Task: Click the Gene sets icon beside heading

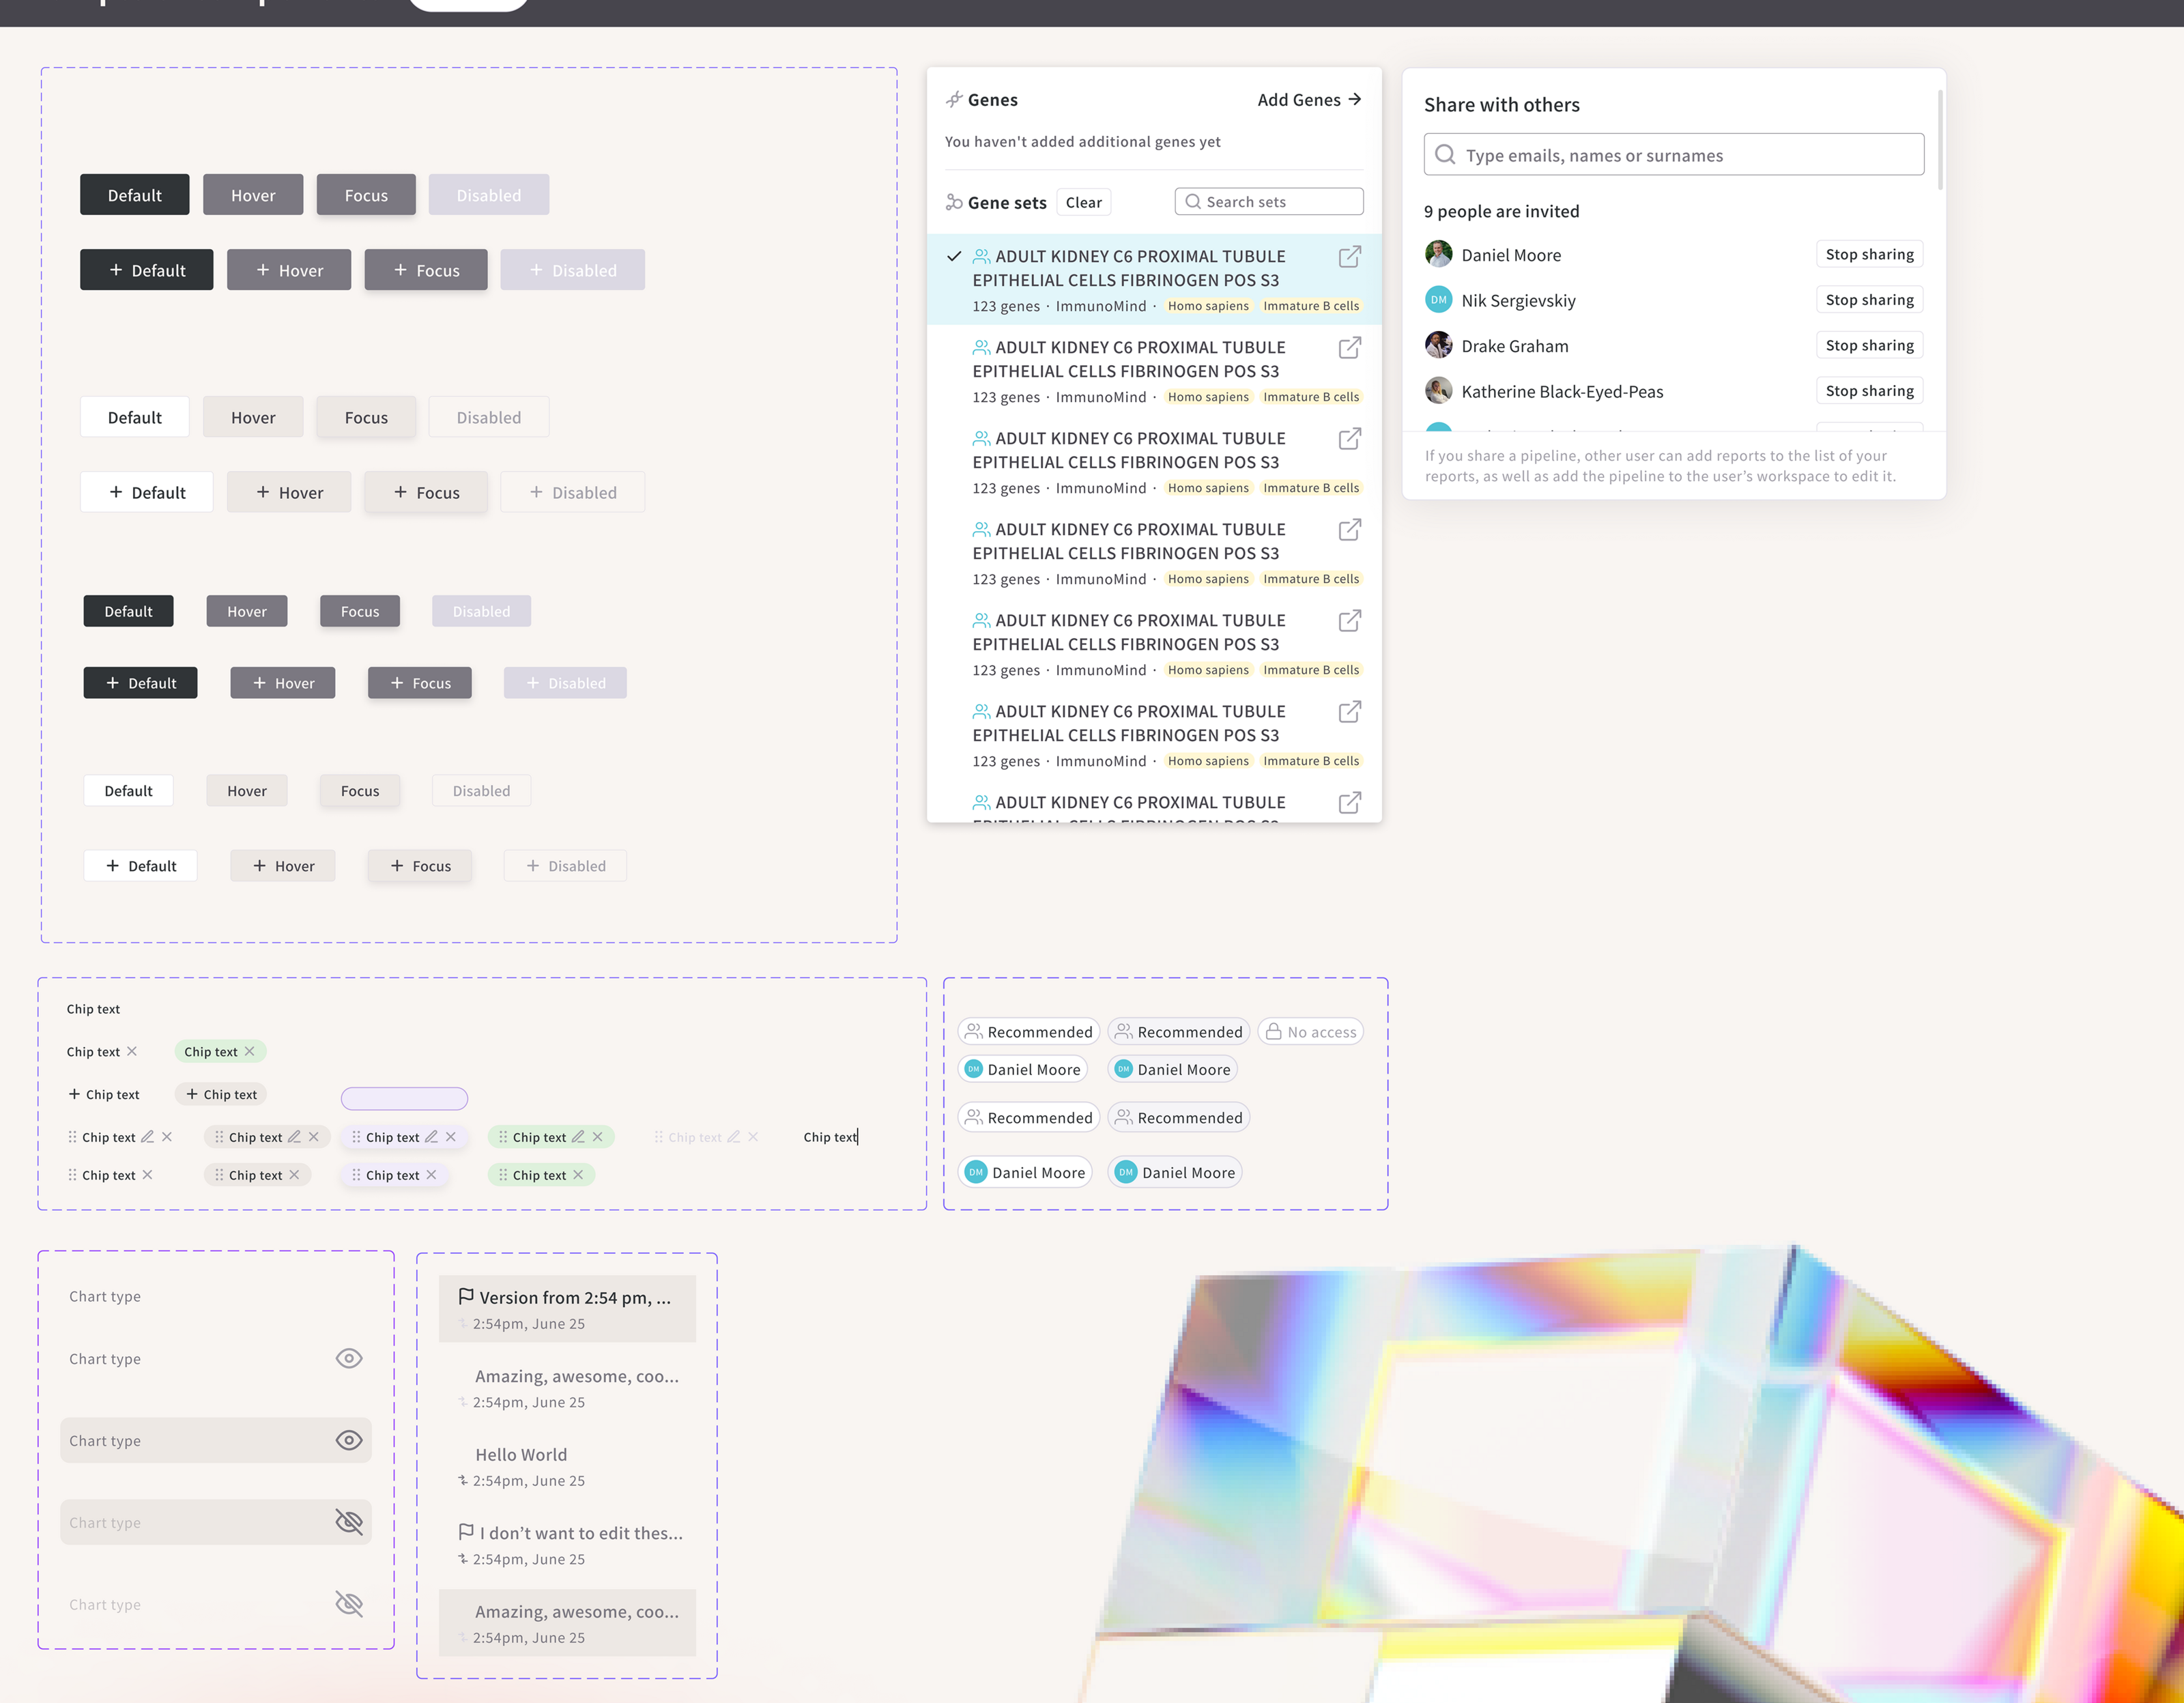Action: tap(954, 202)
